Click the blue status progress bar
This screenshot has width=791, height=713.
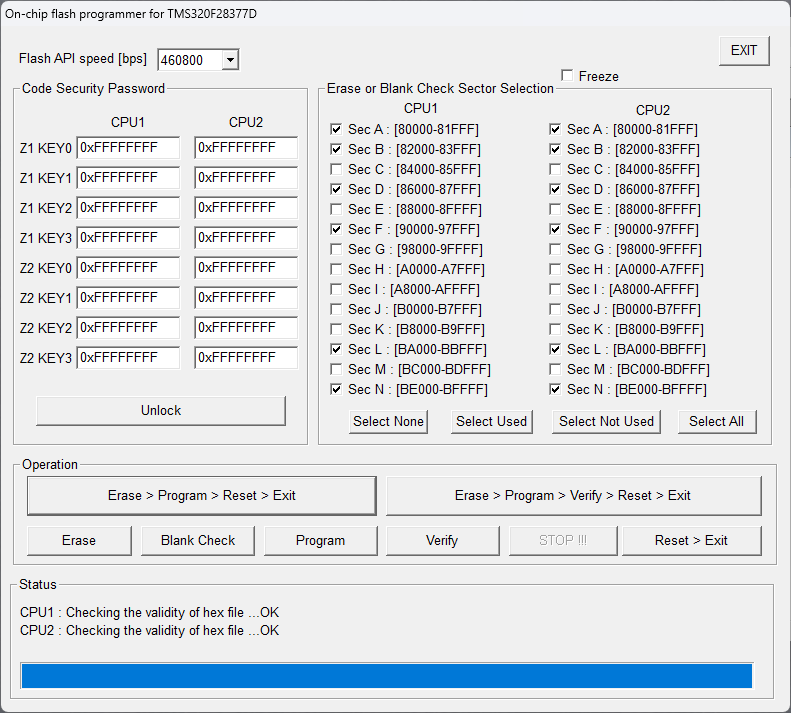387,676
